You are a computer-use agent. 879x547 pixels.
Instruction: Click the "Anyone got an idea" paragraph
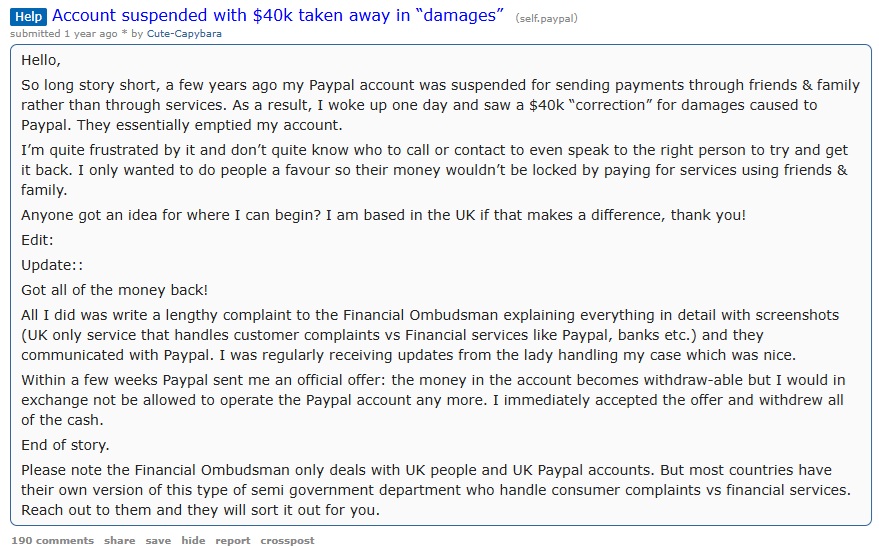[383, 215]
